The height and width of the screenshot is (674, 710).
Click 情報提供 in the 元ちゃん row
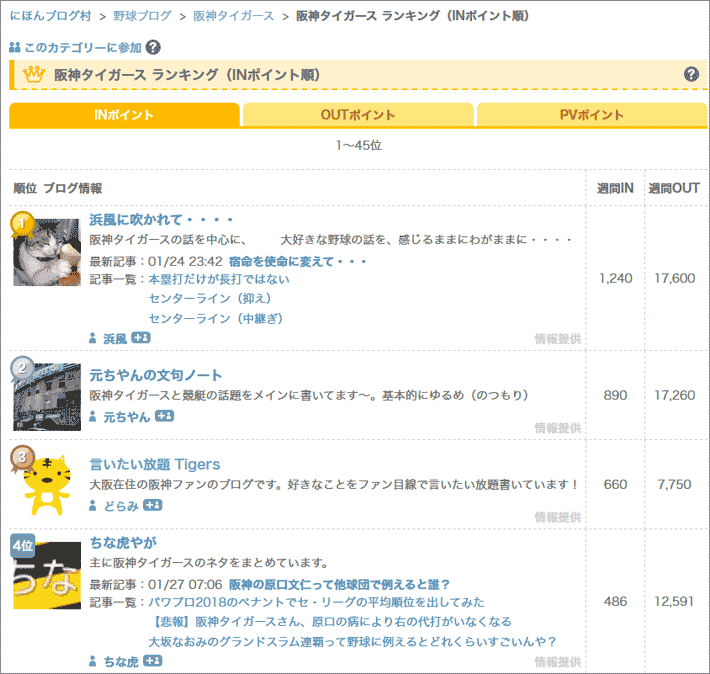point(557,428)
